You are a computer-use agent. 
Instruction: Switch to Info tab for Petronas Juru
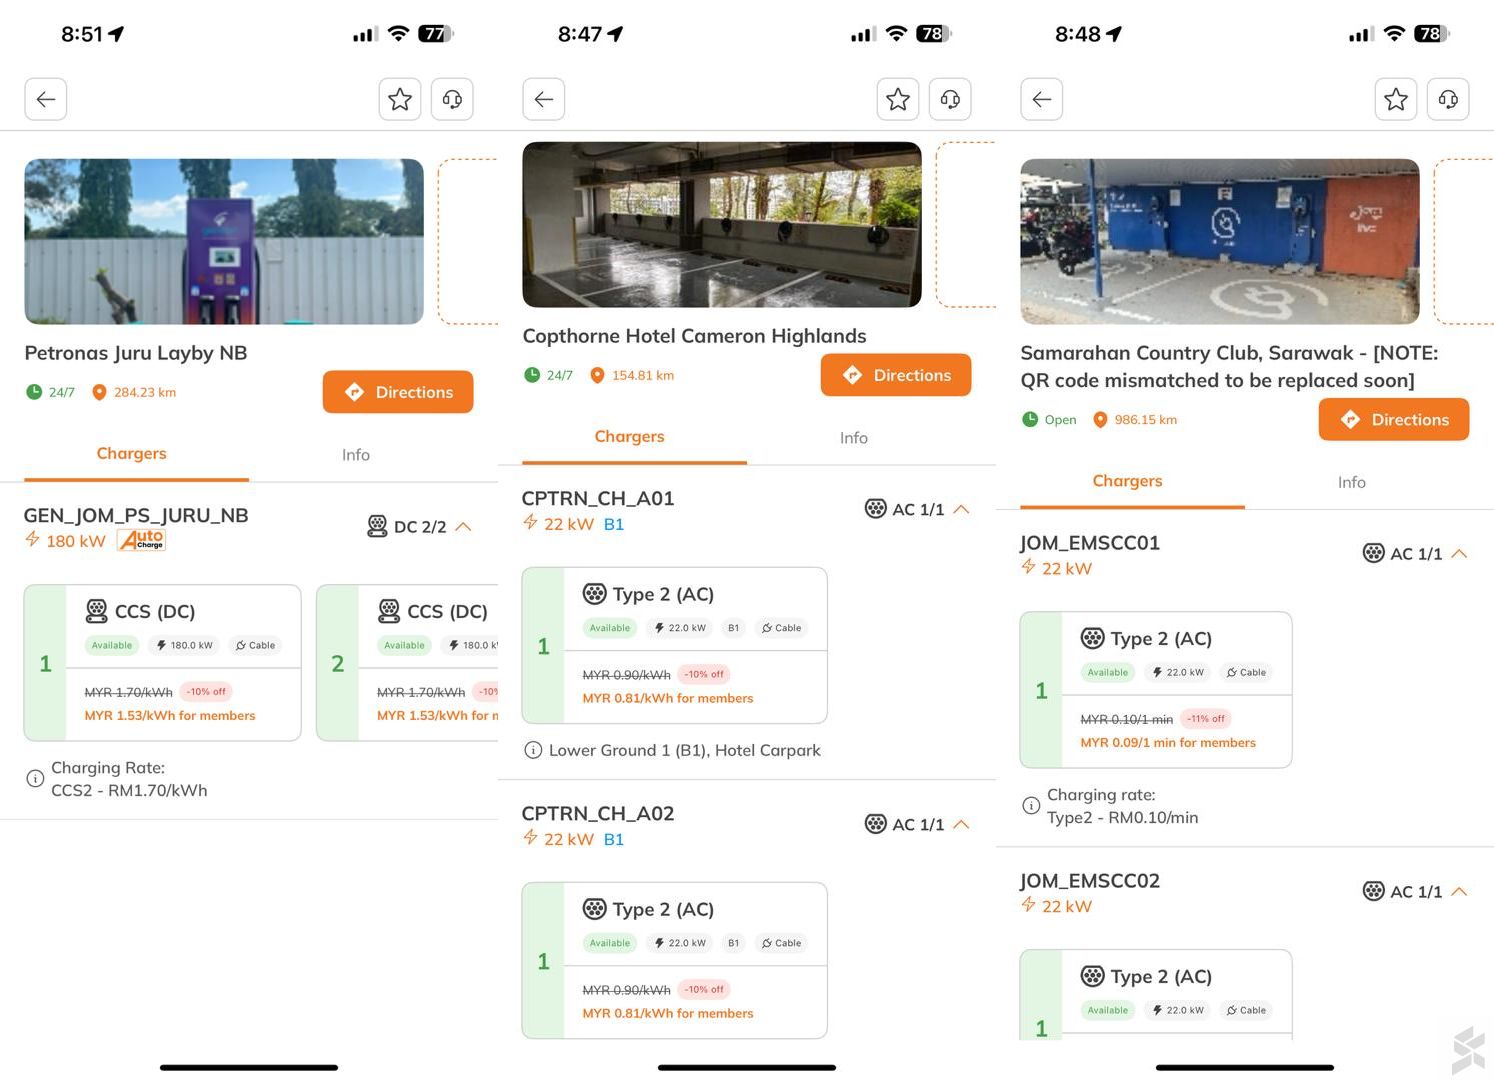tap(355, 455)
